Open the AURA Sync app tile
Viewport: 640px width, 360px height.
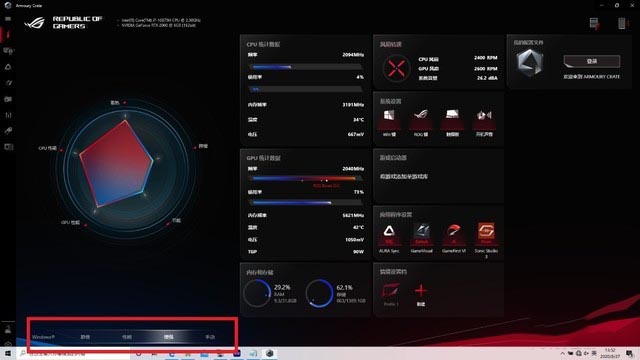click(389, 238)
